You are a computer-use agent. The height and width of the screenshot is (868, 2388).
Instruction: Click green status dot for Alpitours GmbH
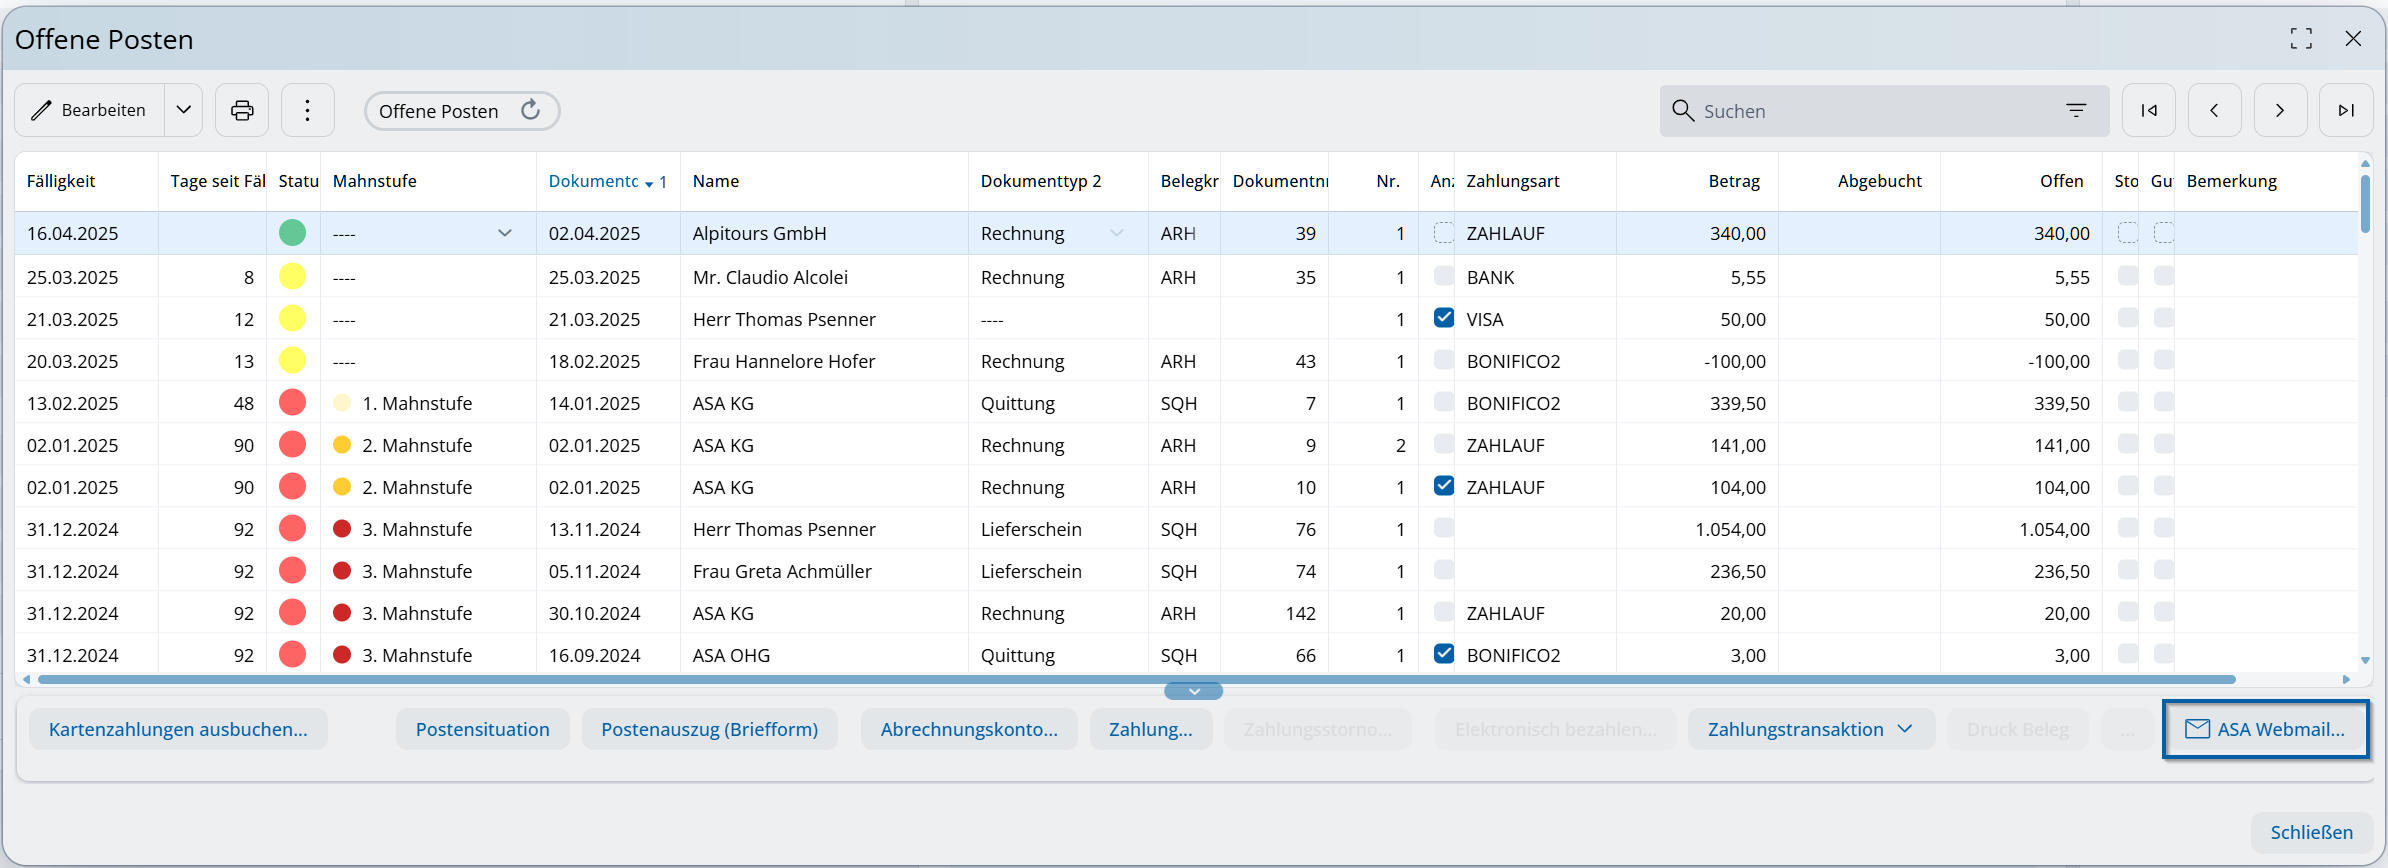tap(292, 233)
